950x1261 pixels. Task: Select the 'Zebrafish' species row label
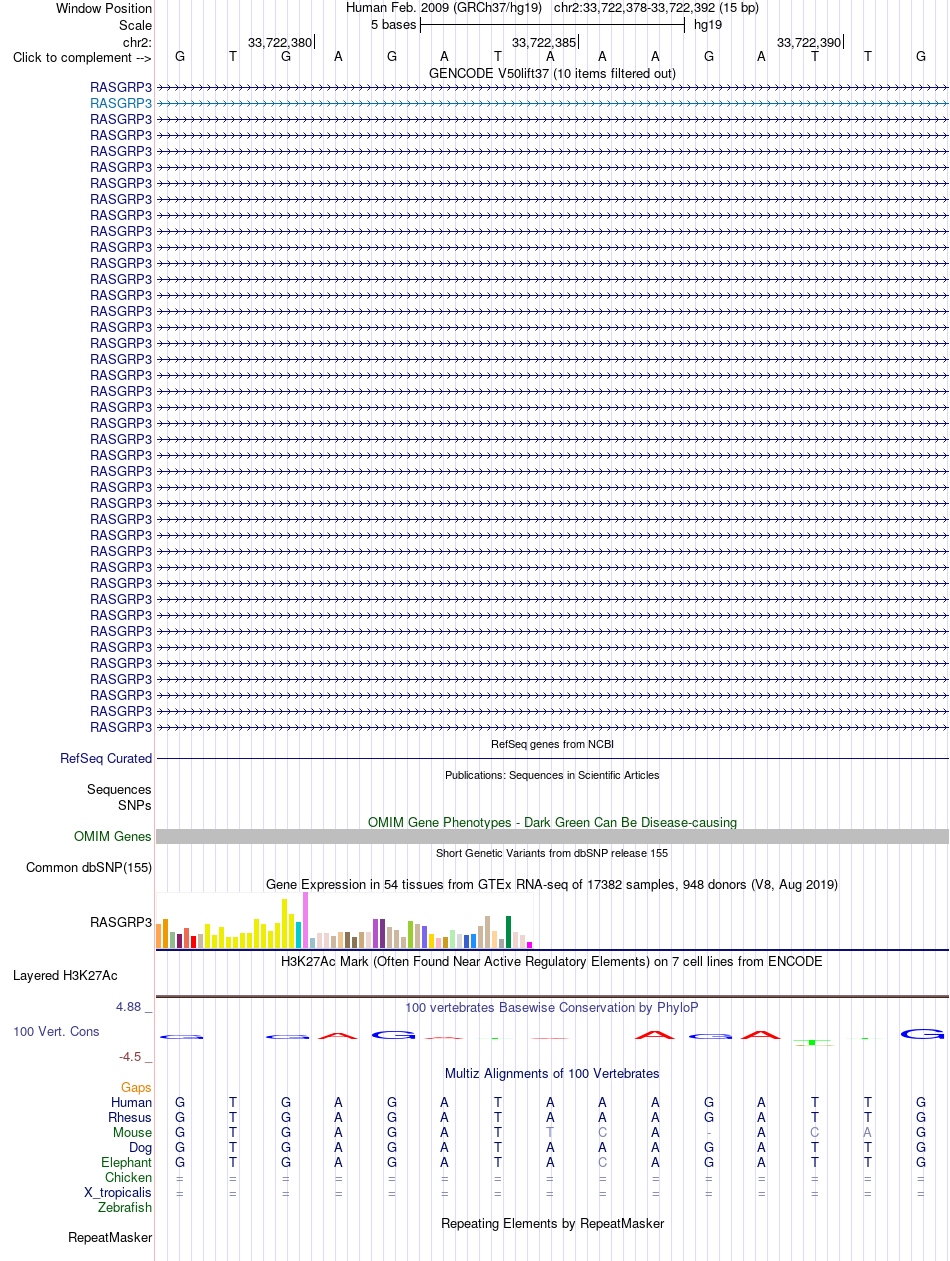point(125,1207)
